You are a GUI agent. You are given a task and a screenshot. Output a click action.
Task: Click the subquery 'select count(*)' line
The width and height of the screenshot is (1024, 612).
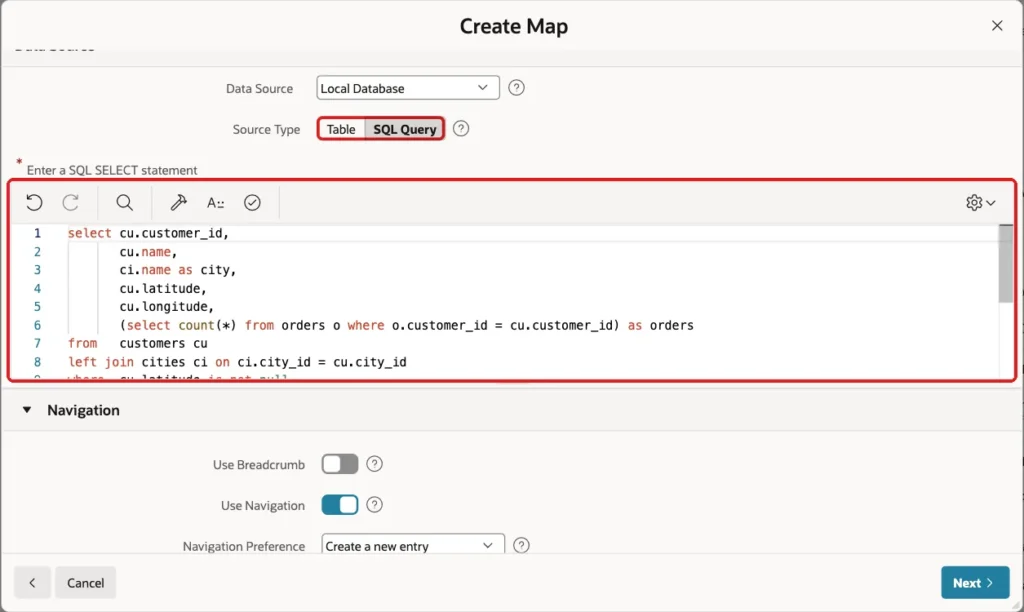click(x=406, y=325)
